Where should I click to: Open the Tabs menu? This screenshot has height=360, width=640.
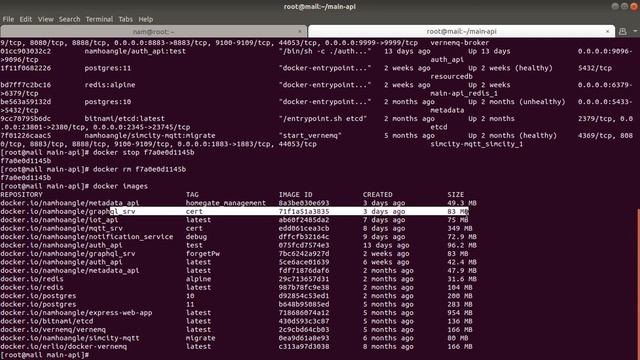(x=126, y=19)
